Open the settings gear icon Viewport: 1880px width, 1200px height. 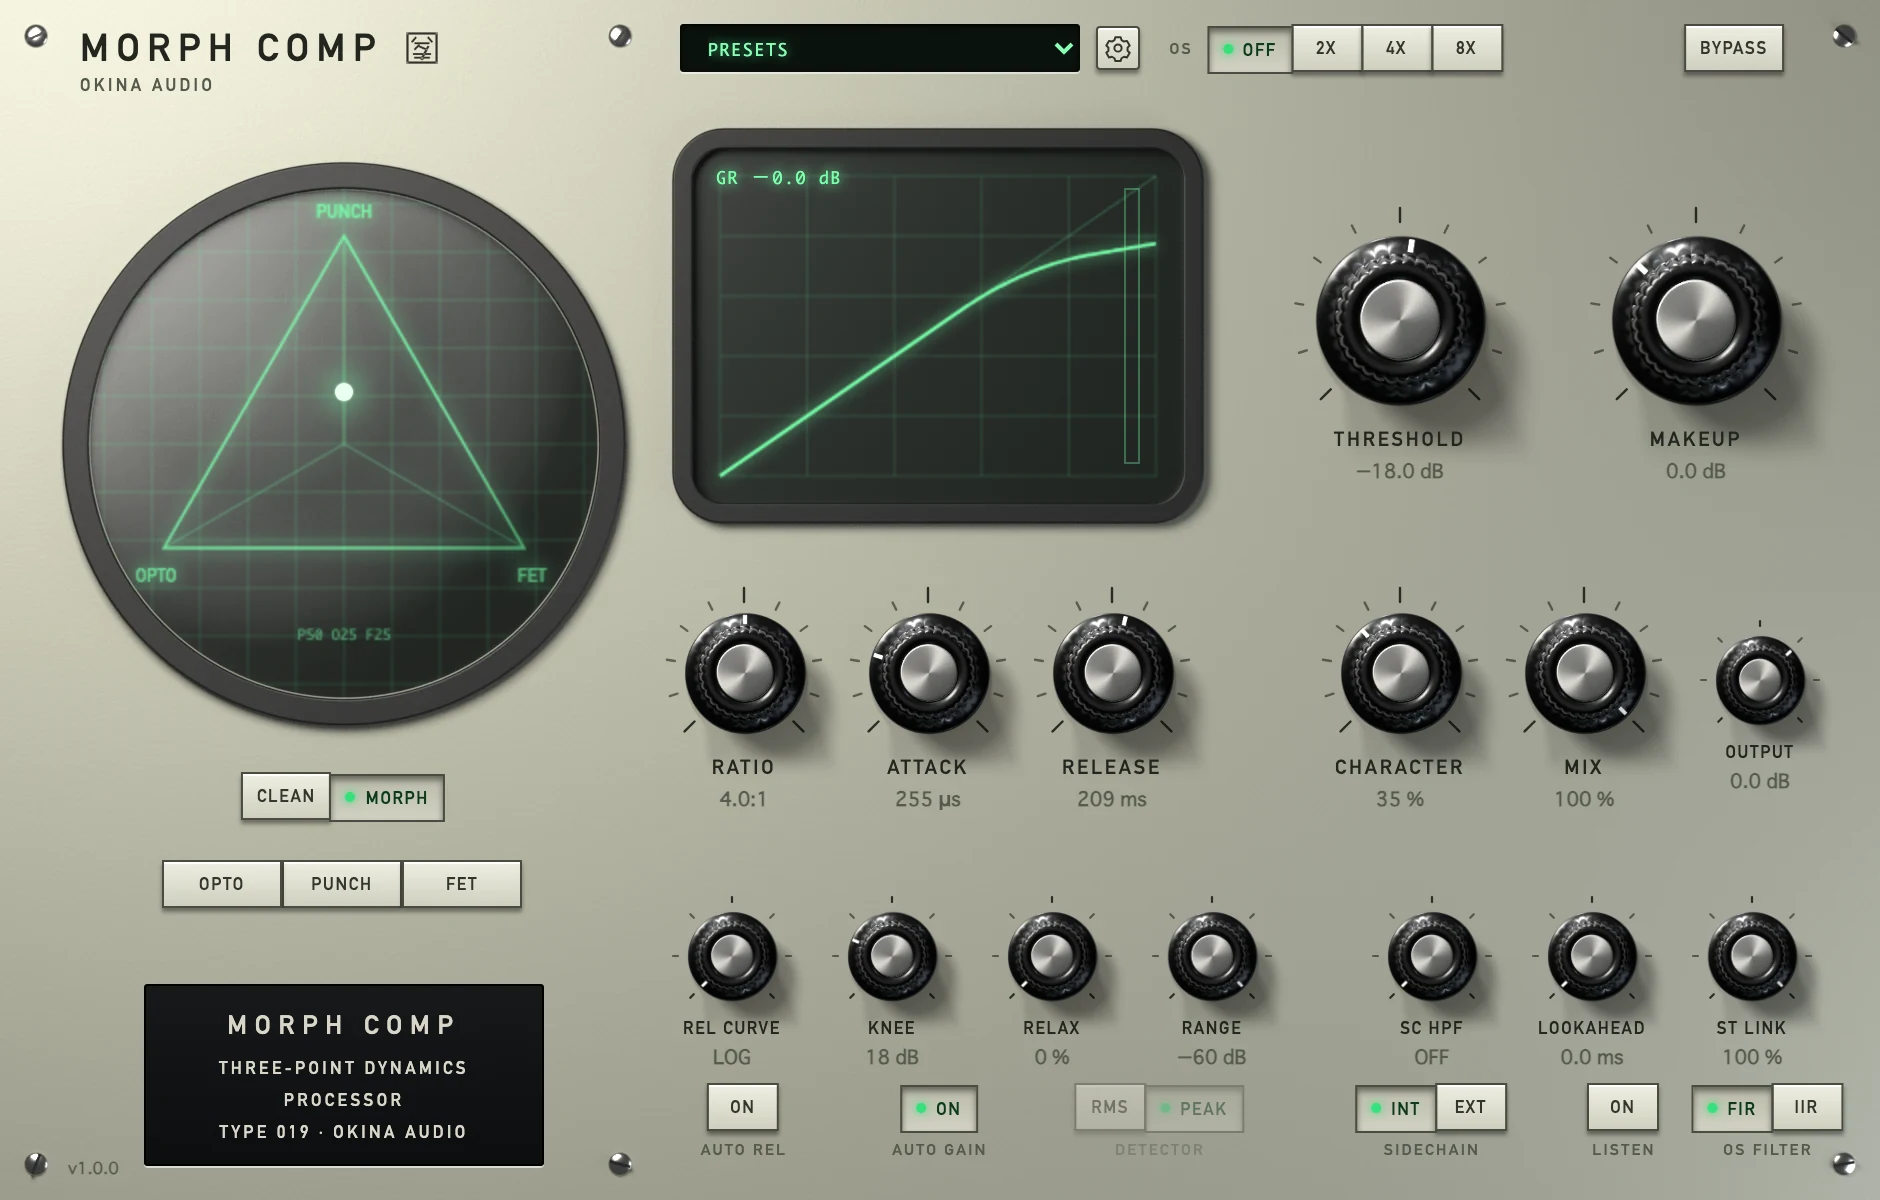tap(1117, 48)
